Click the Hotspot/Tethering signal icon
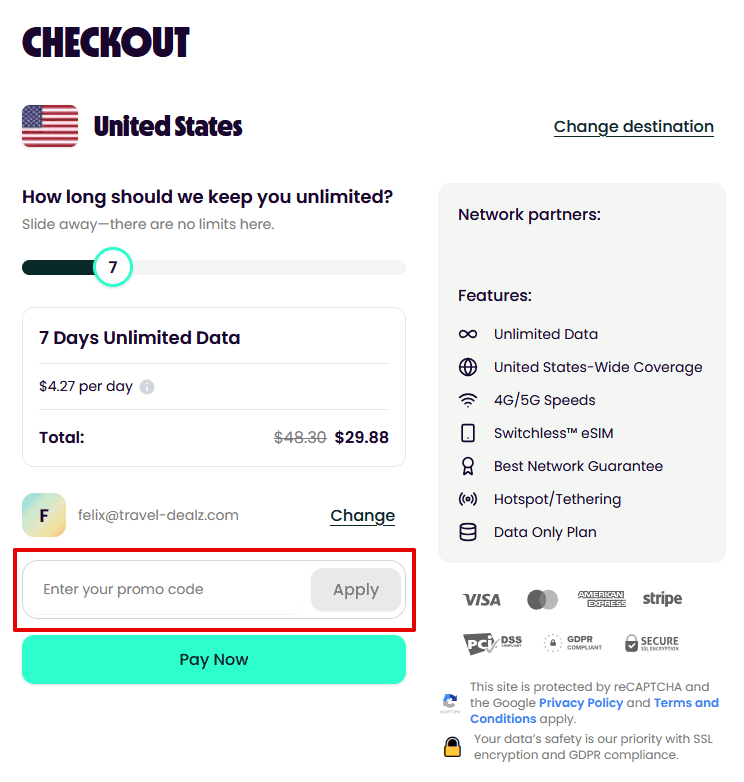 click(467, 499)
